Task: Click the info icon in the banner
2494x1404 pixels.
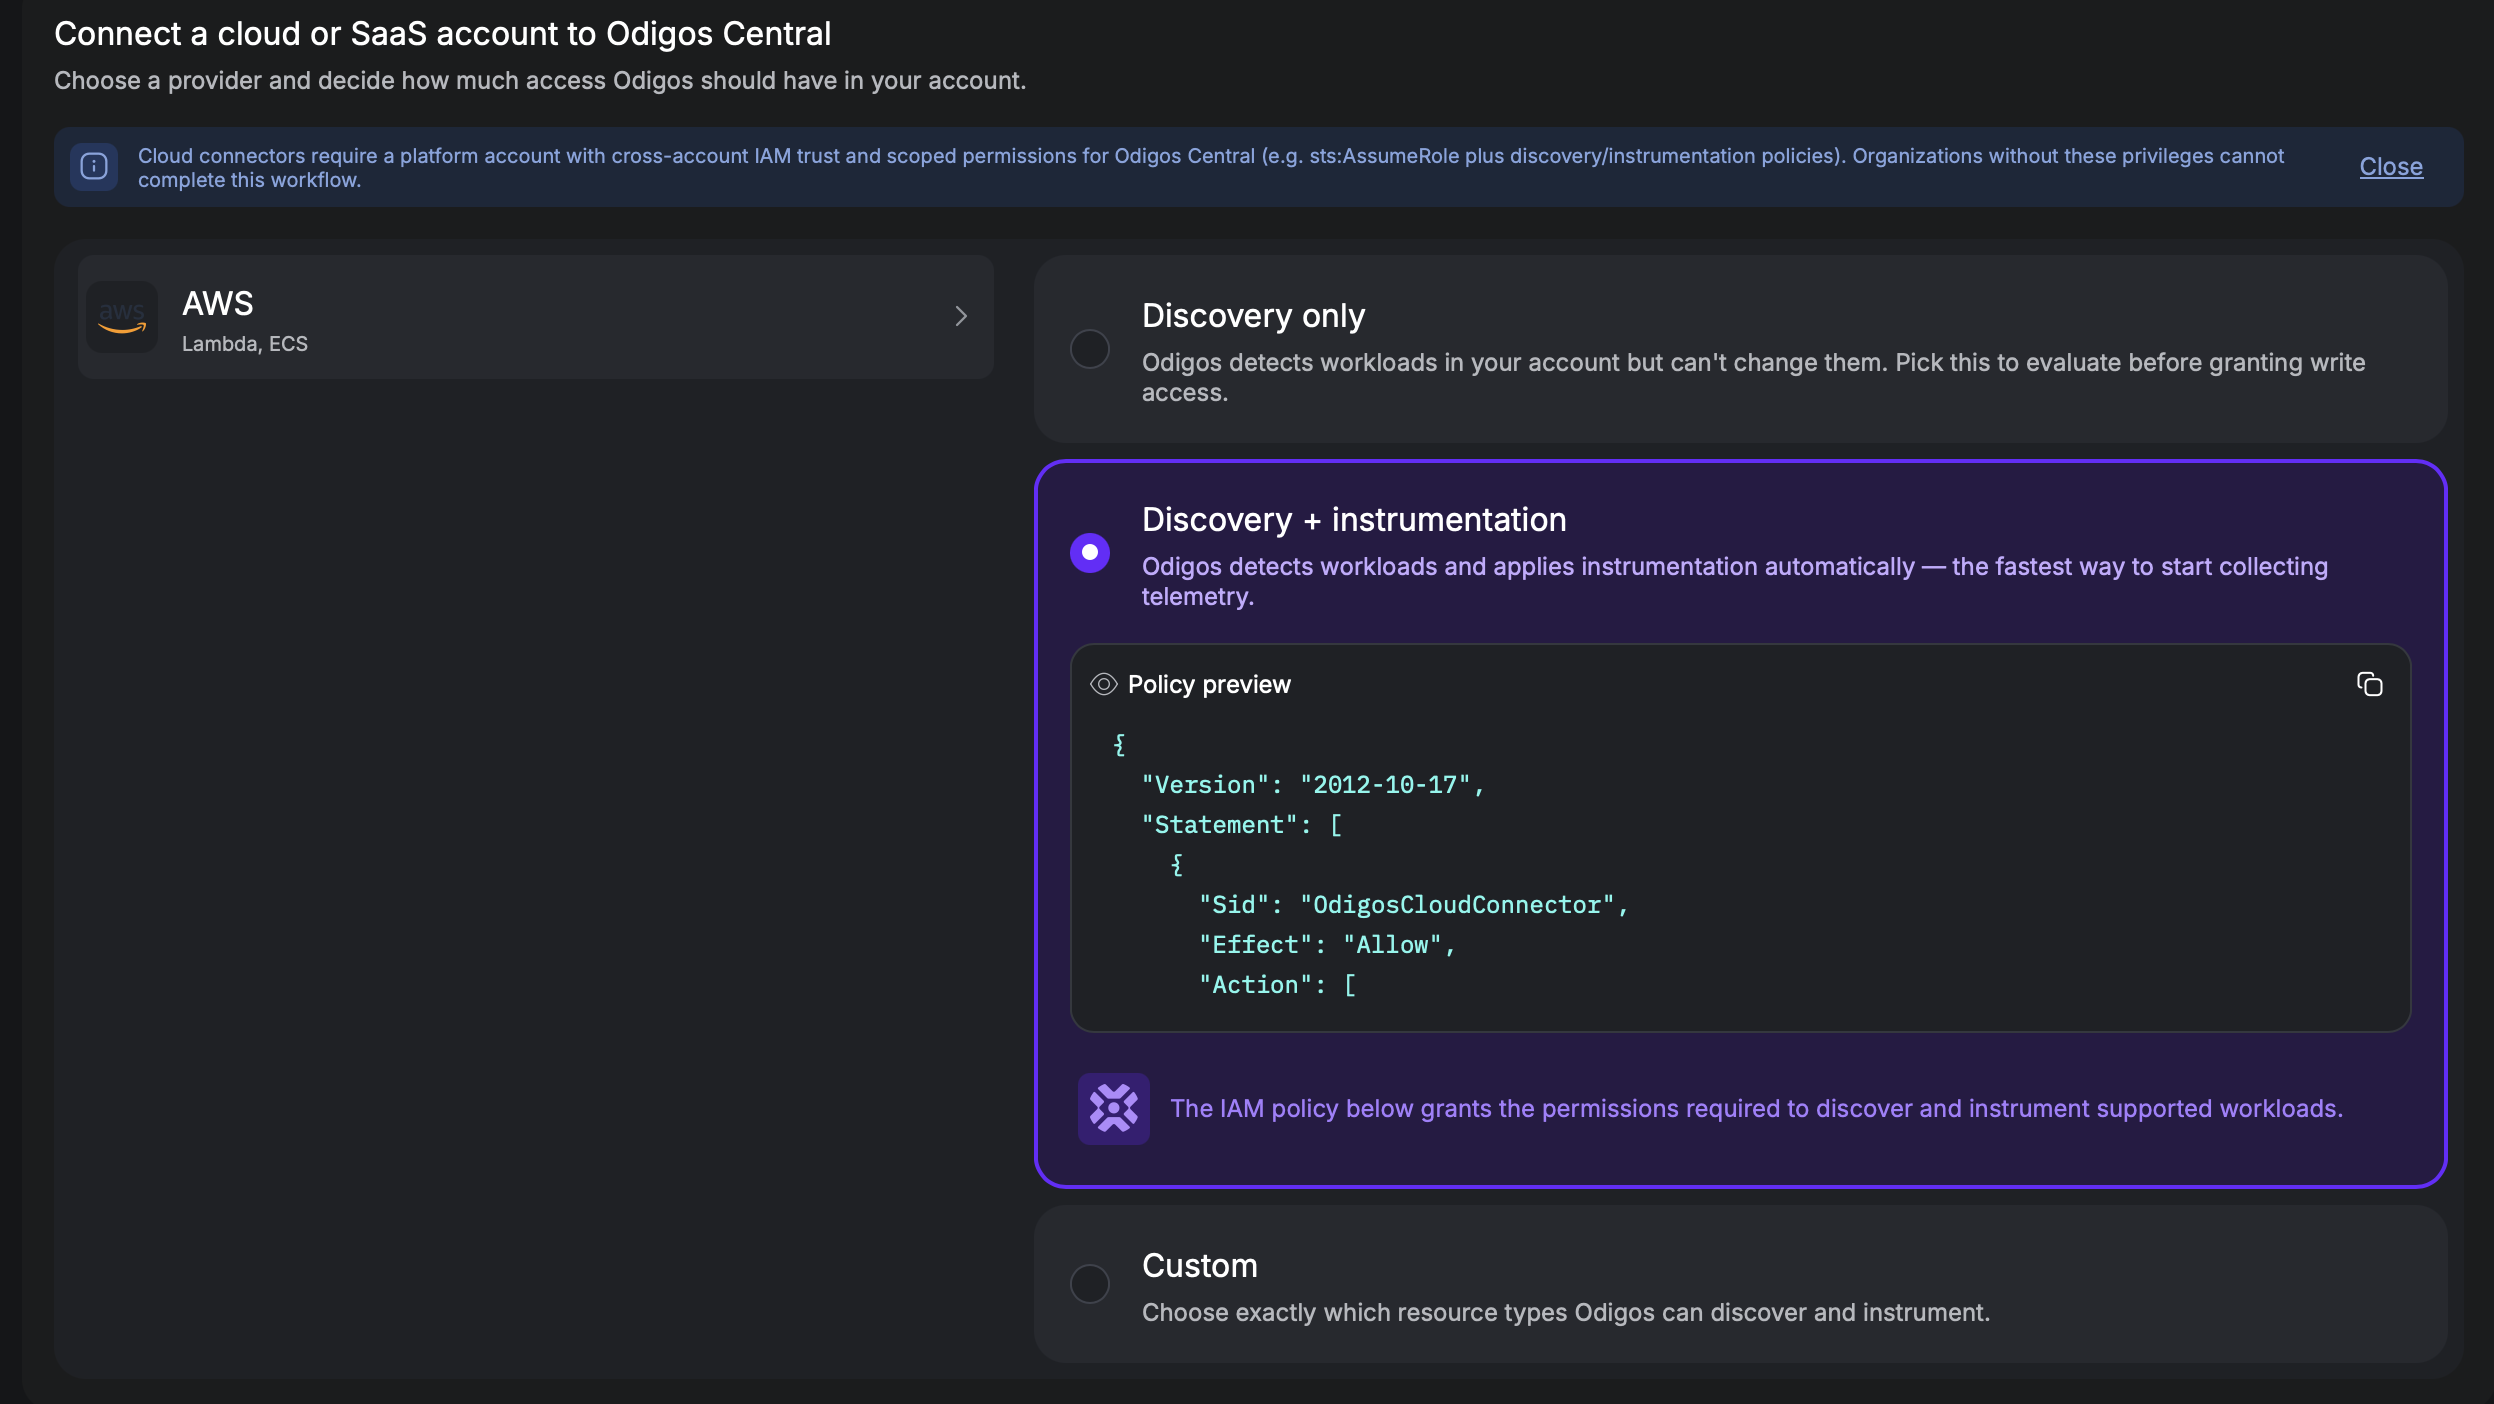Action: point(94,166)
